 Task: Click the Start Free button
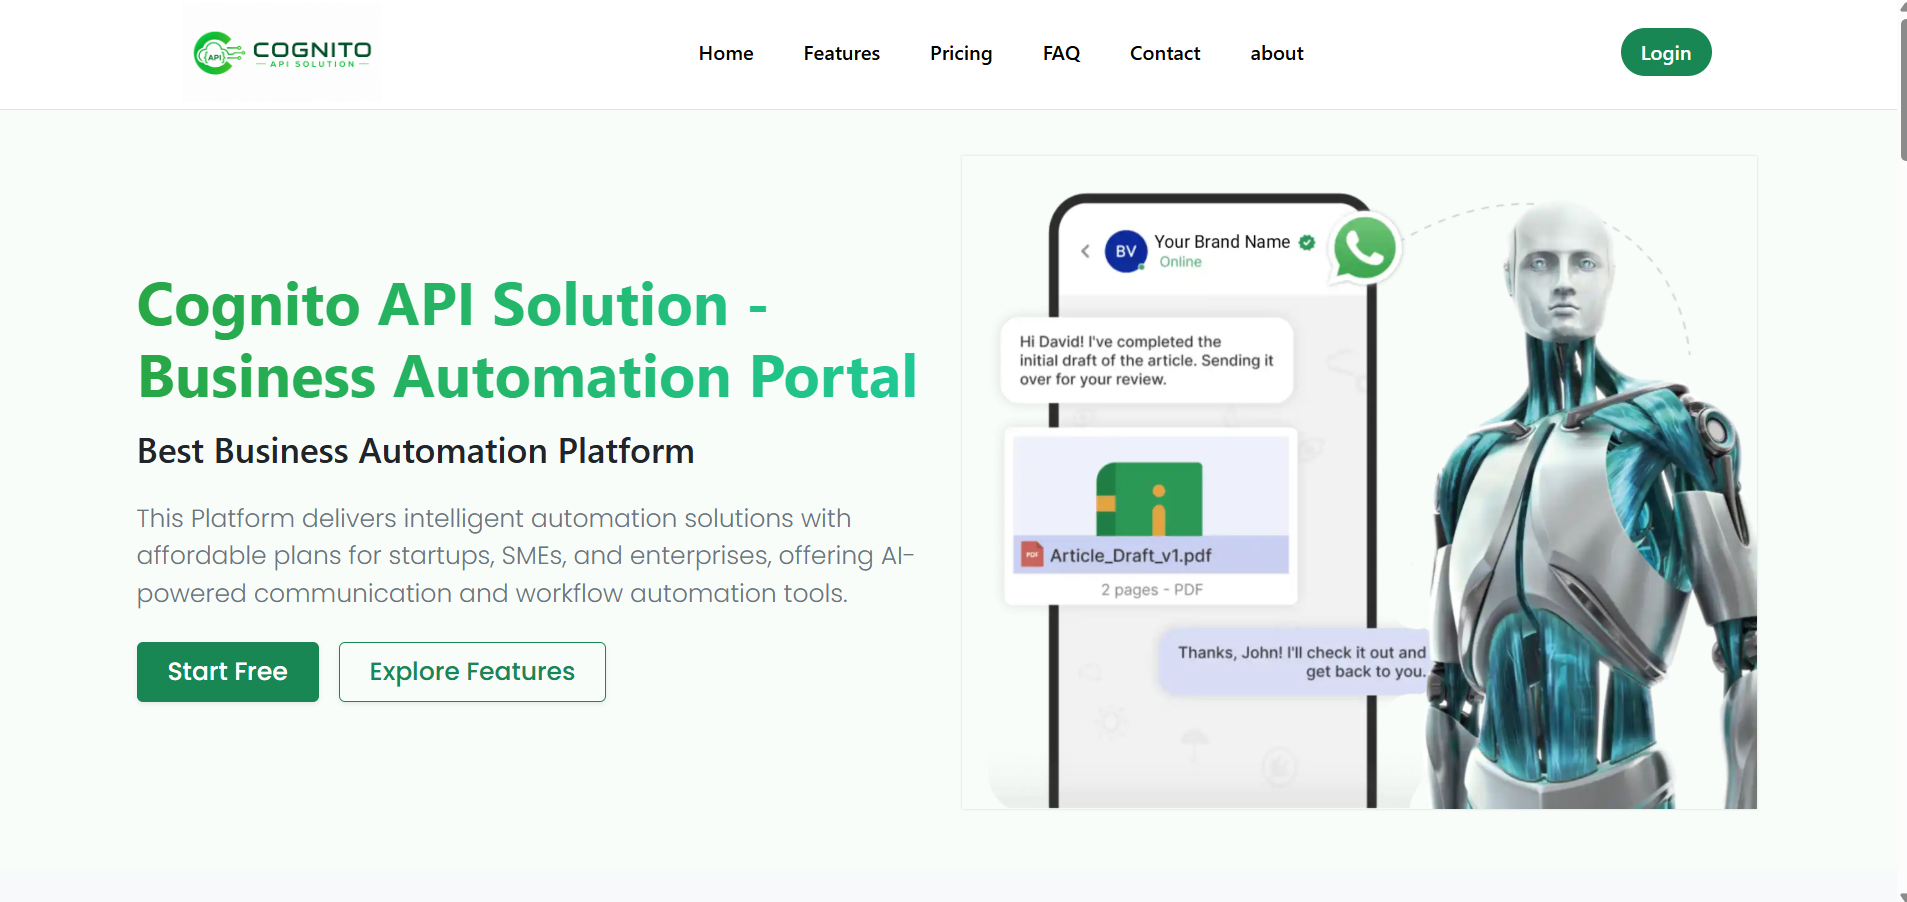tap(228, 672)
